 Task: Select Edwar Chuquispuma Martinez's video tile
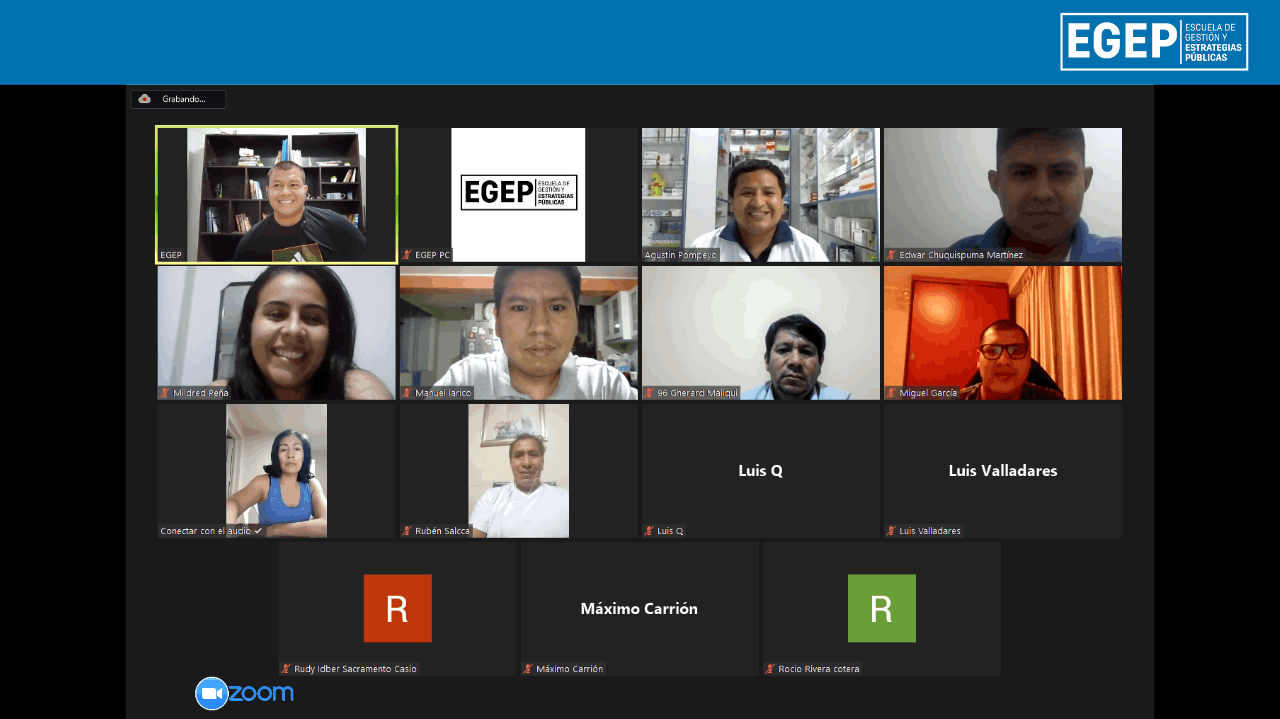coord(1002,193)
